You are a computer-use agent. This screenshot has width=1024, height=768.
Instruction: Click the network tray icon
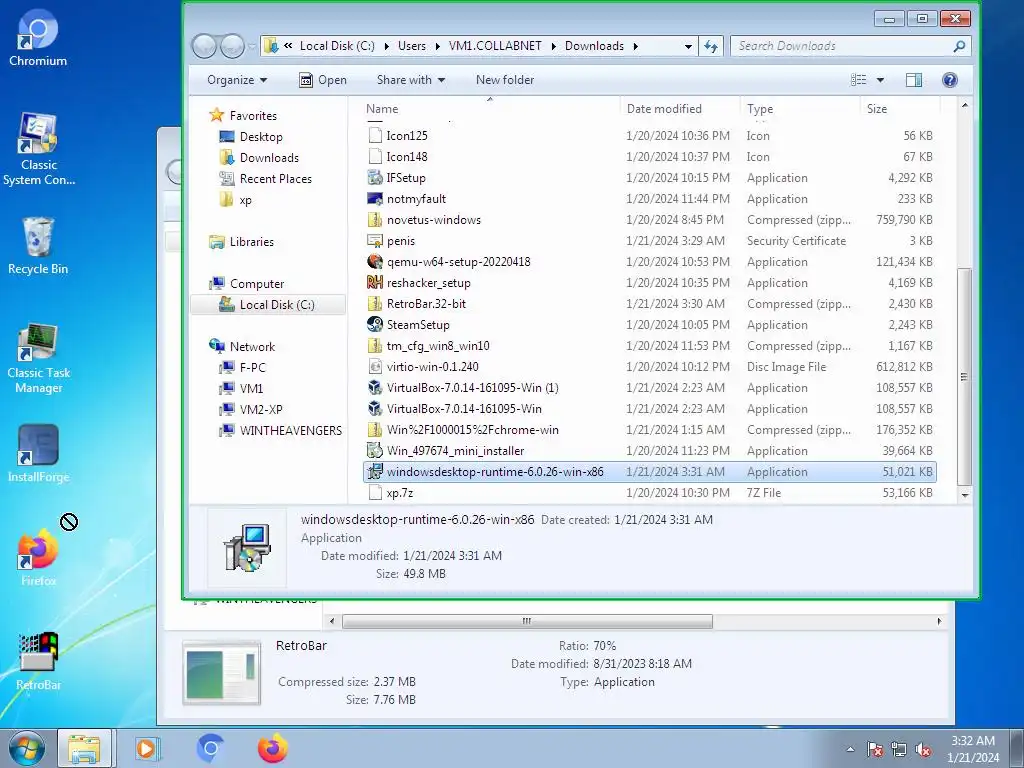(x=899, y=750)
